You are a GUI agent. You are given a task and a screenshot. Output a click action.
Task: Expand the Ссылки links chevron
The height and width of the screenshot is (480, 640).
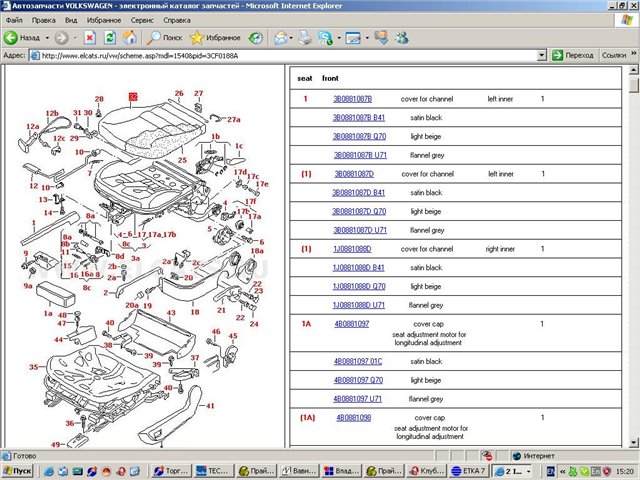(633, 53)
